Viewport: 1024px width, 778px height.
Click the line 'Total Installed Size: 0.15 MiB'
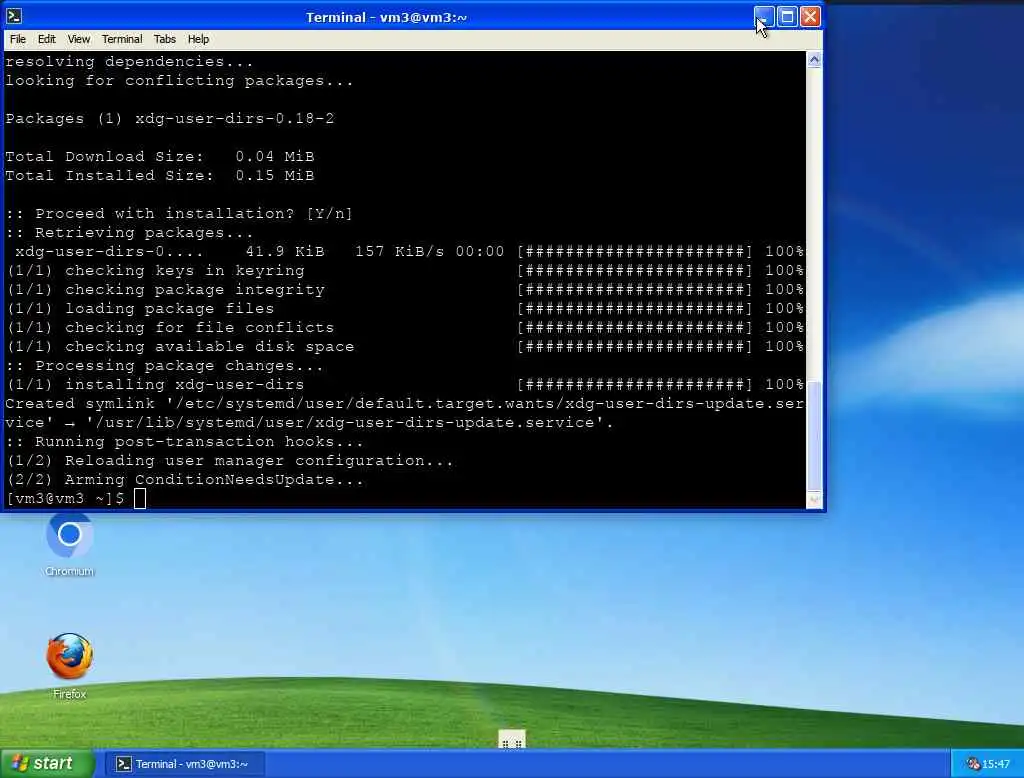(160, 175)
